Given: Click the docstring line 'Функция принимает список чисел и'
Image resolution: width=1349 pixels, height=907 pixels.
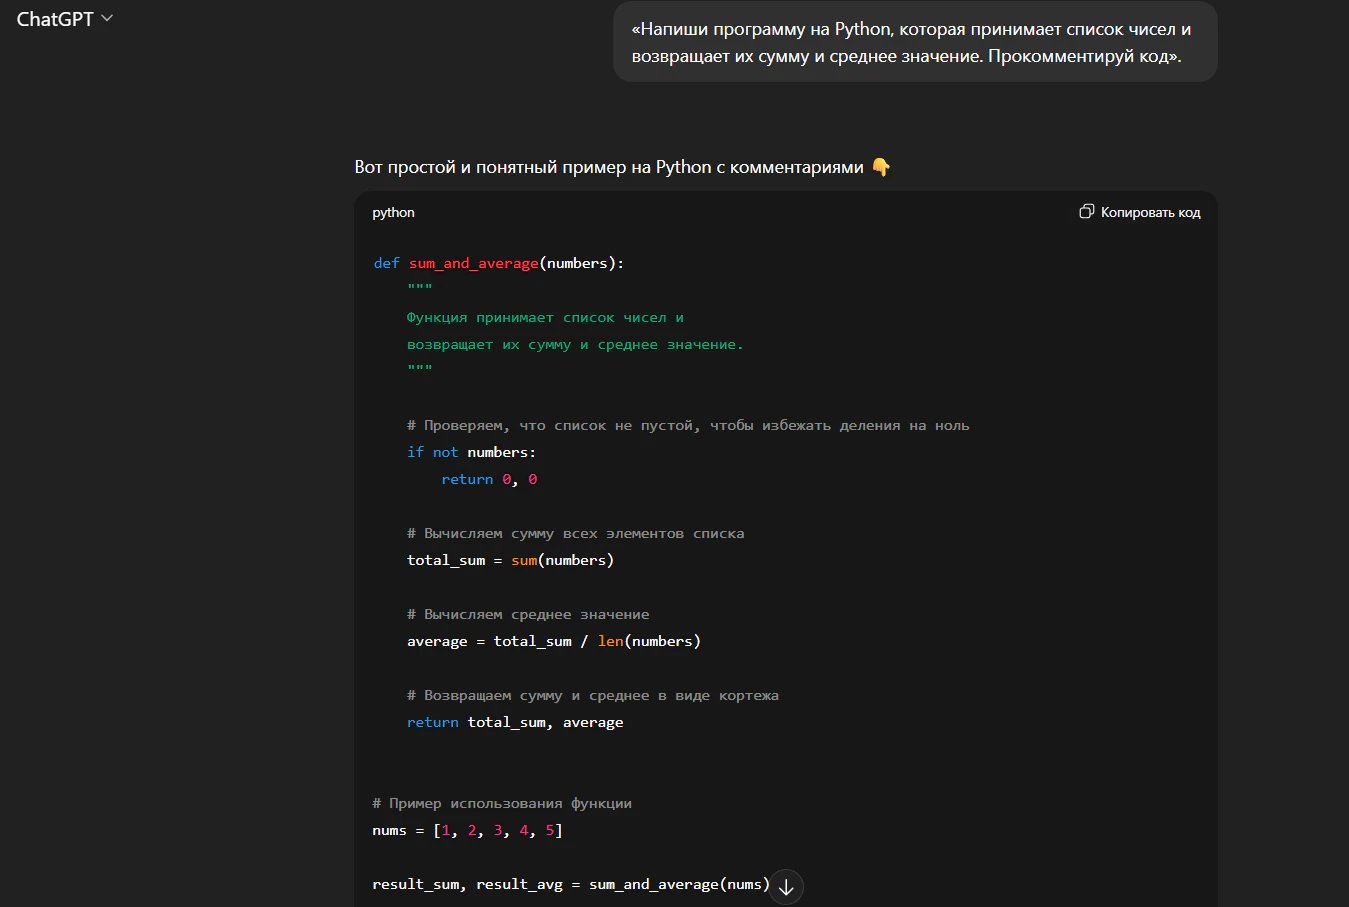Looking at the screenshot, I should click(x=545, y=317).
